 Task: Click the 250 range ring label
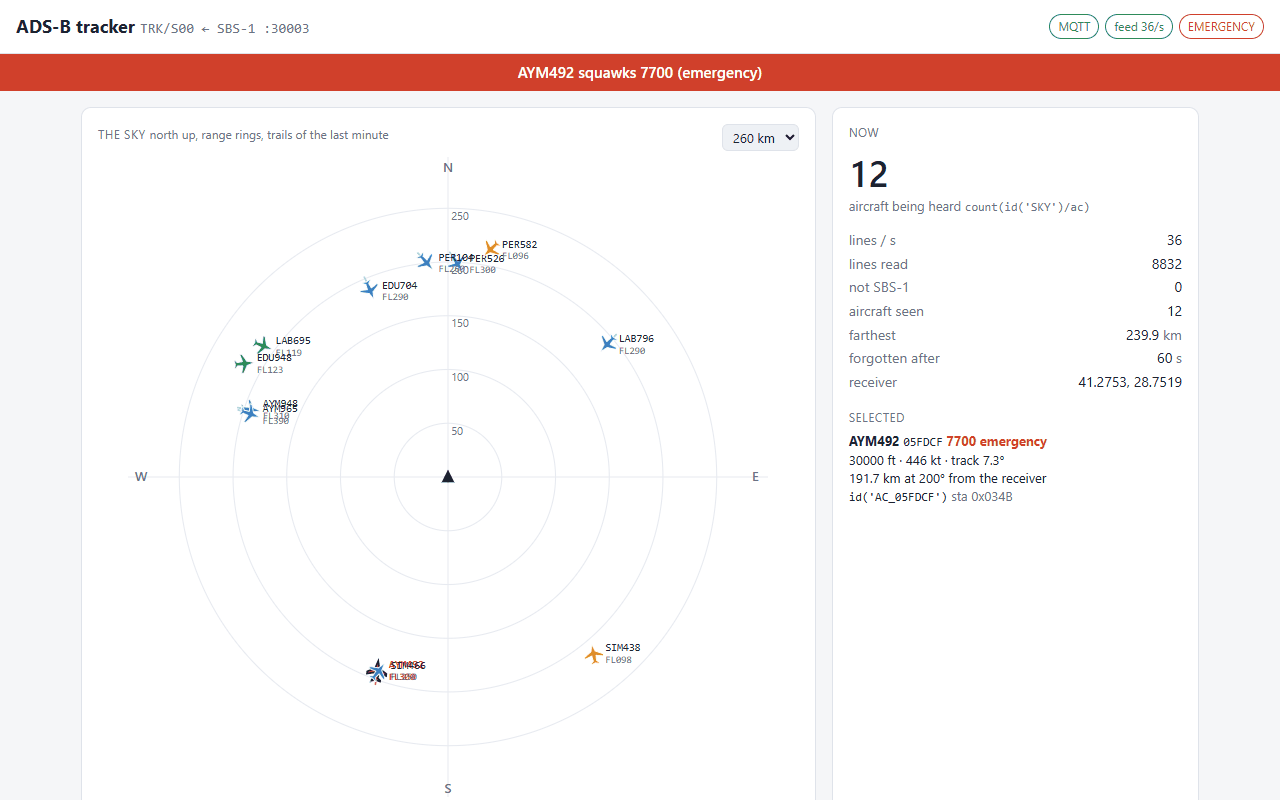(x=460, y=216)
